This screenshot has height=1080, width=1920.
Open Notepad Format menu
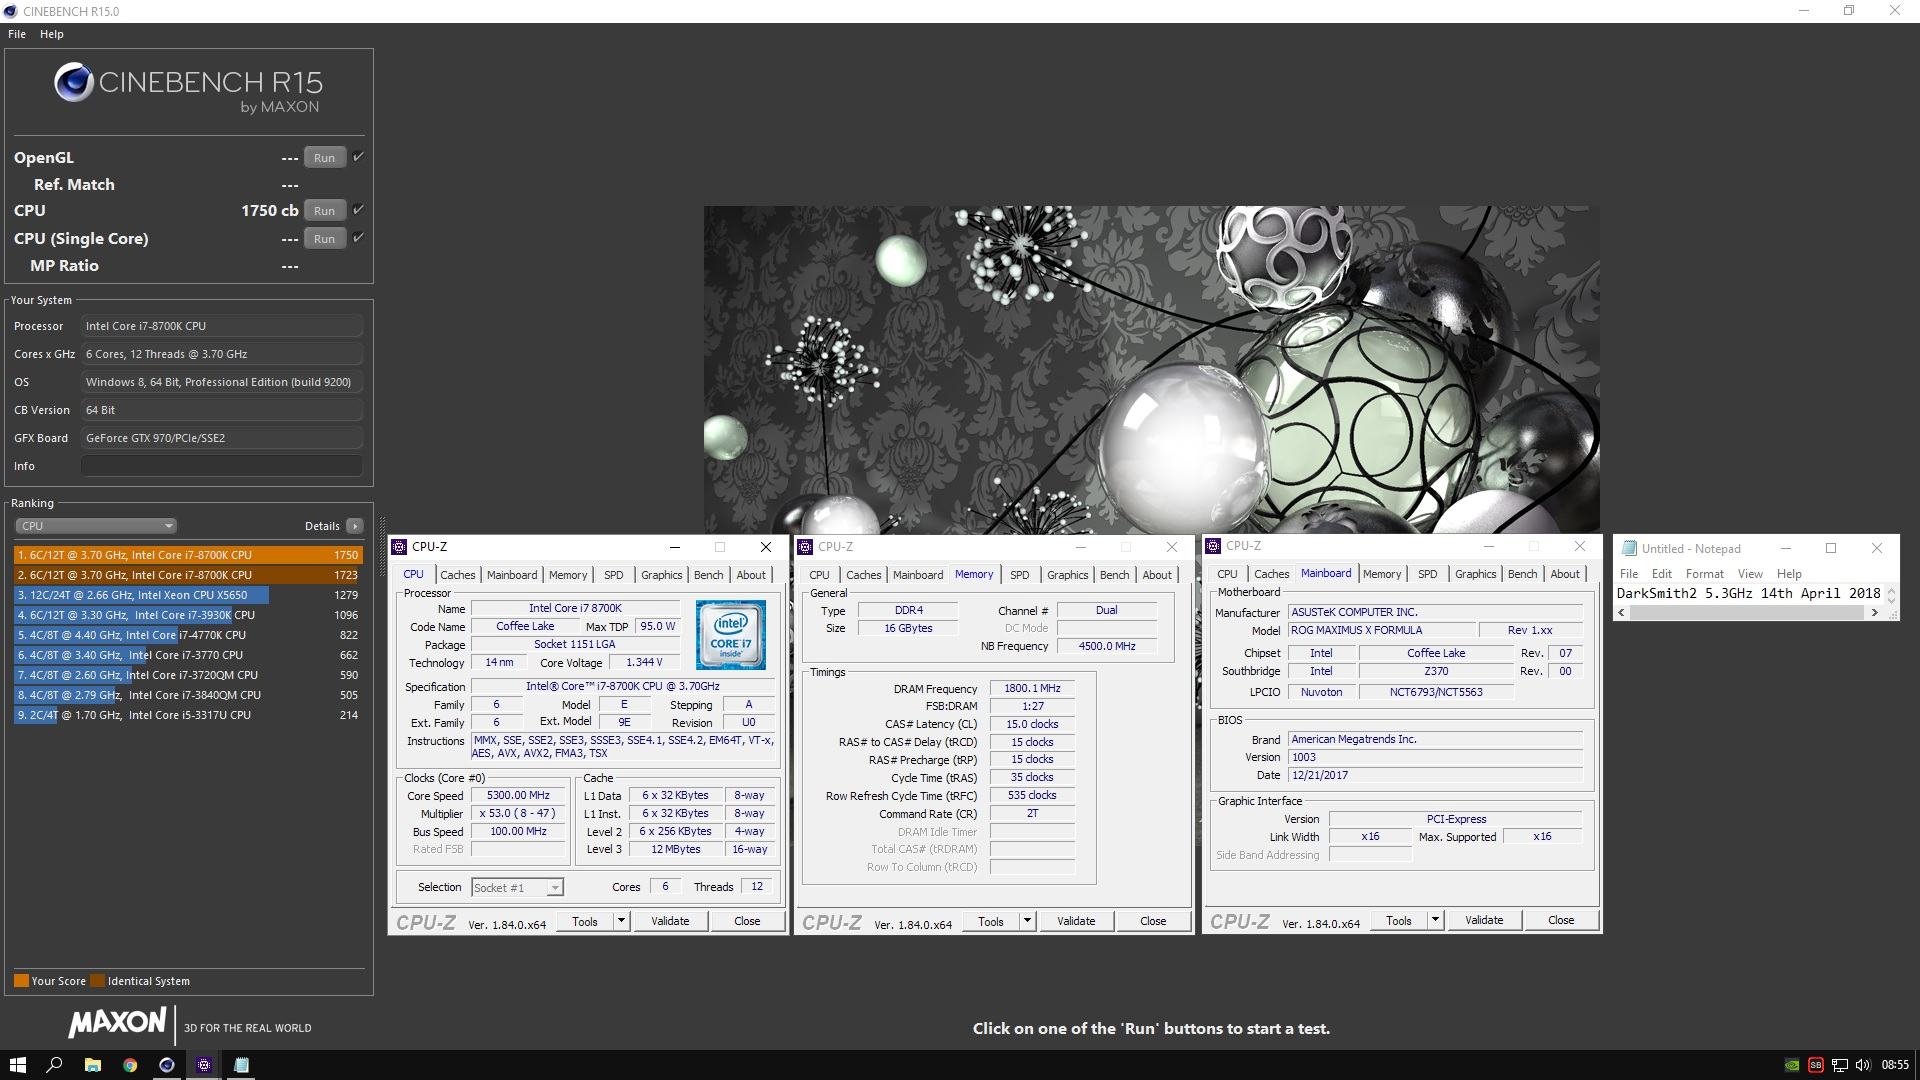click(1704, 574)
